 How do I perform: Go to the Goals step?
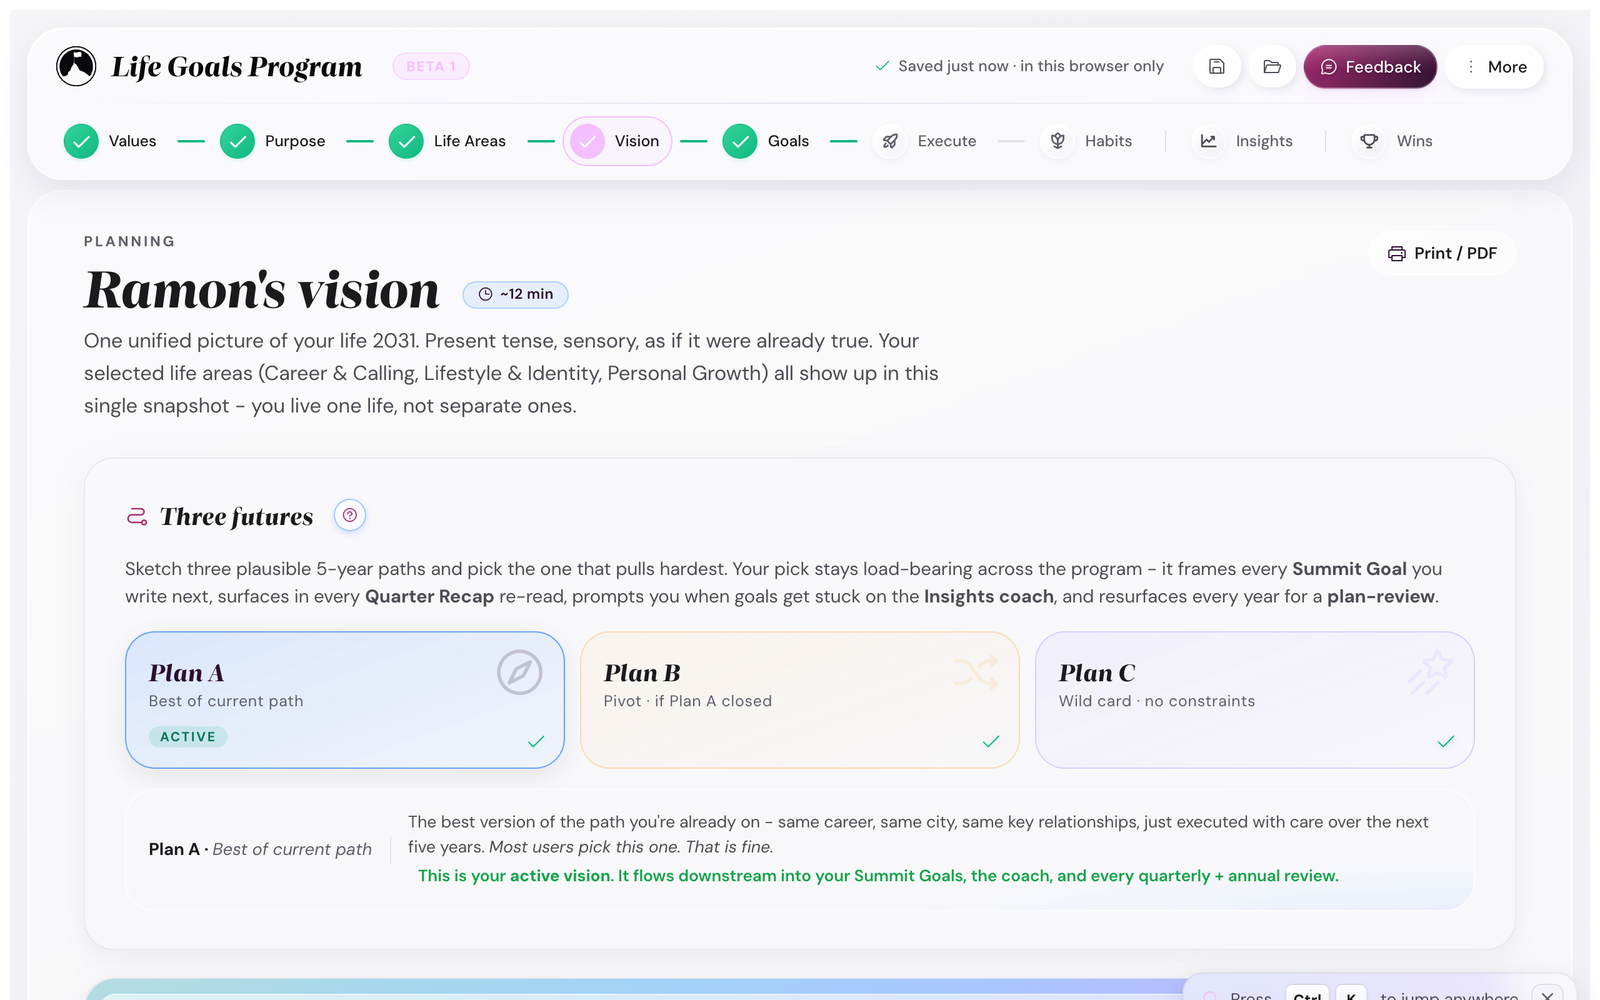(x=766, y=141)
